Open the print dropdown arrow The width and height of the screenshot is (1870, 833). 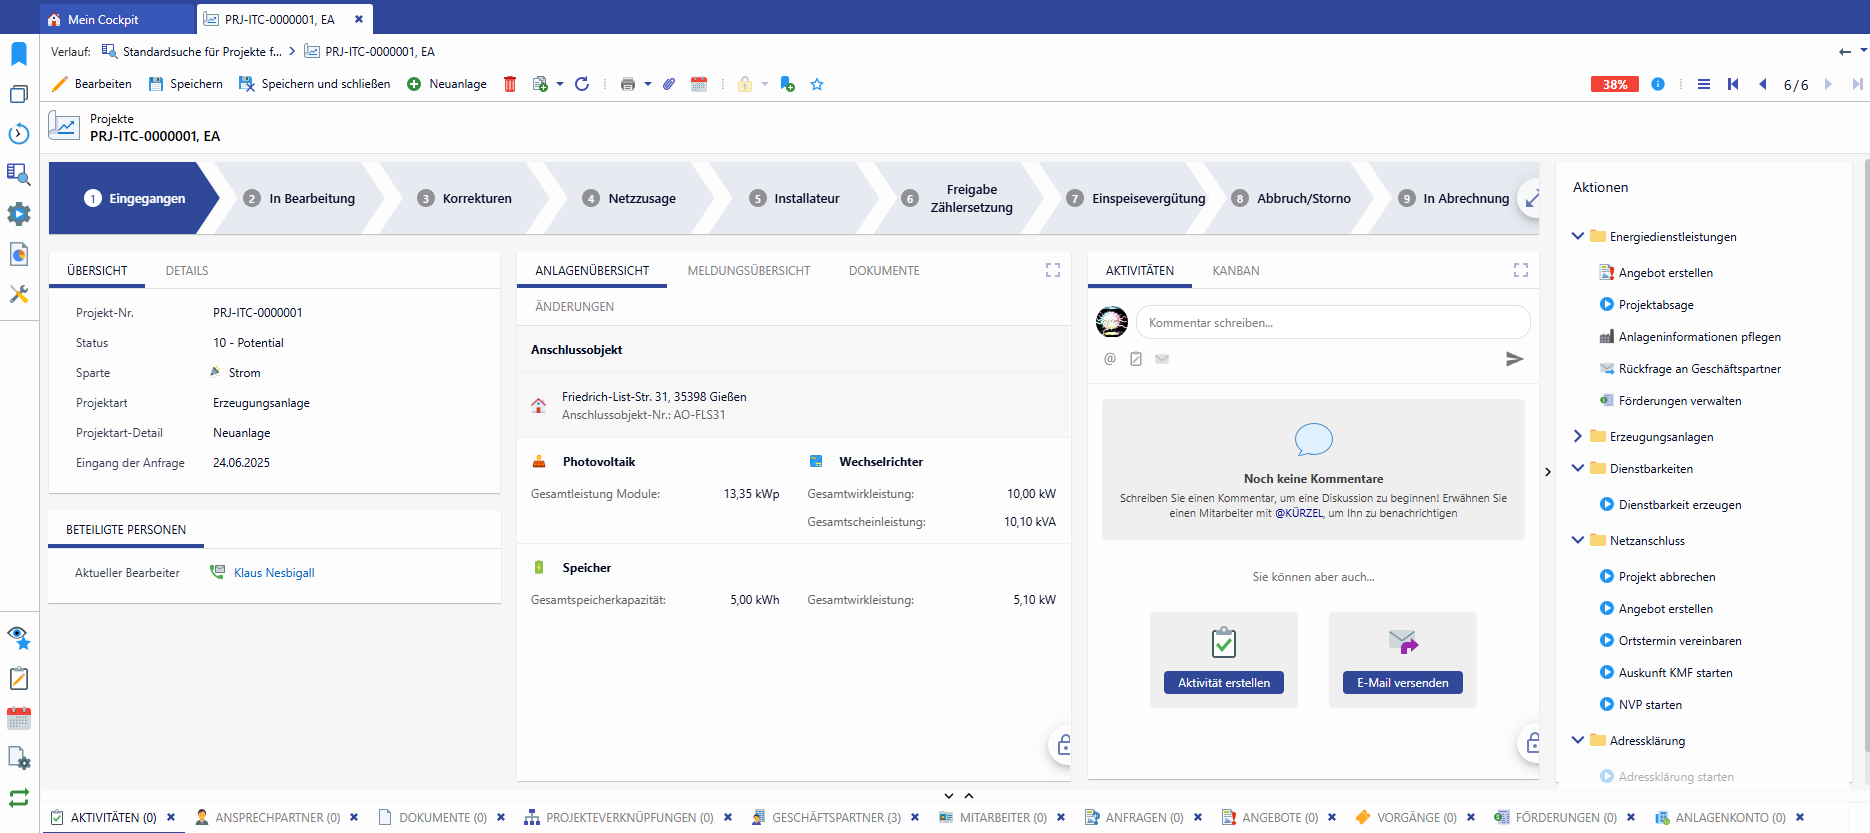pos(648,84)
